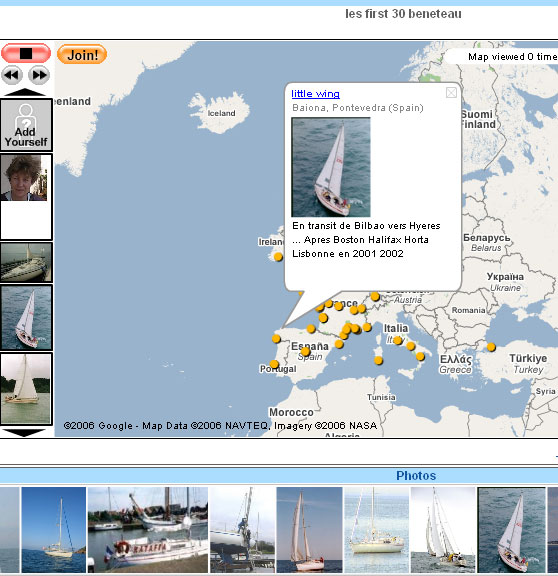
Task: Click Baiona, Pontevedra (Spain) location text
Action: 358,108
